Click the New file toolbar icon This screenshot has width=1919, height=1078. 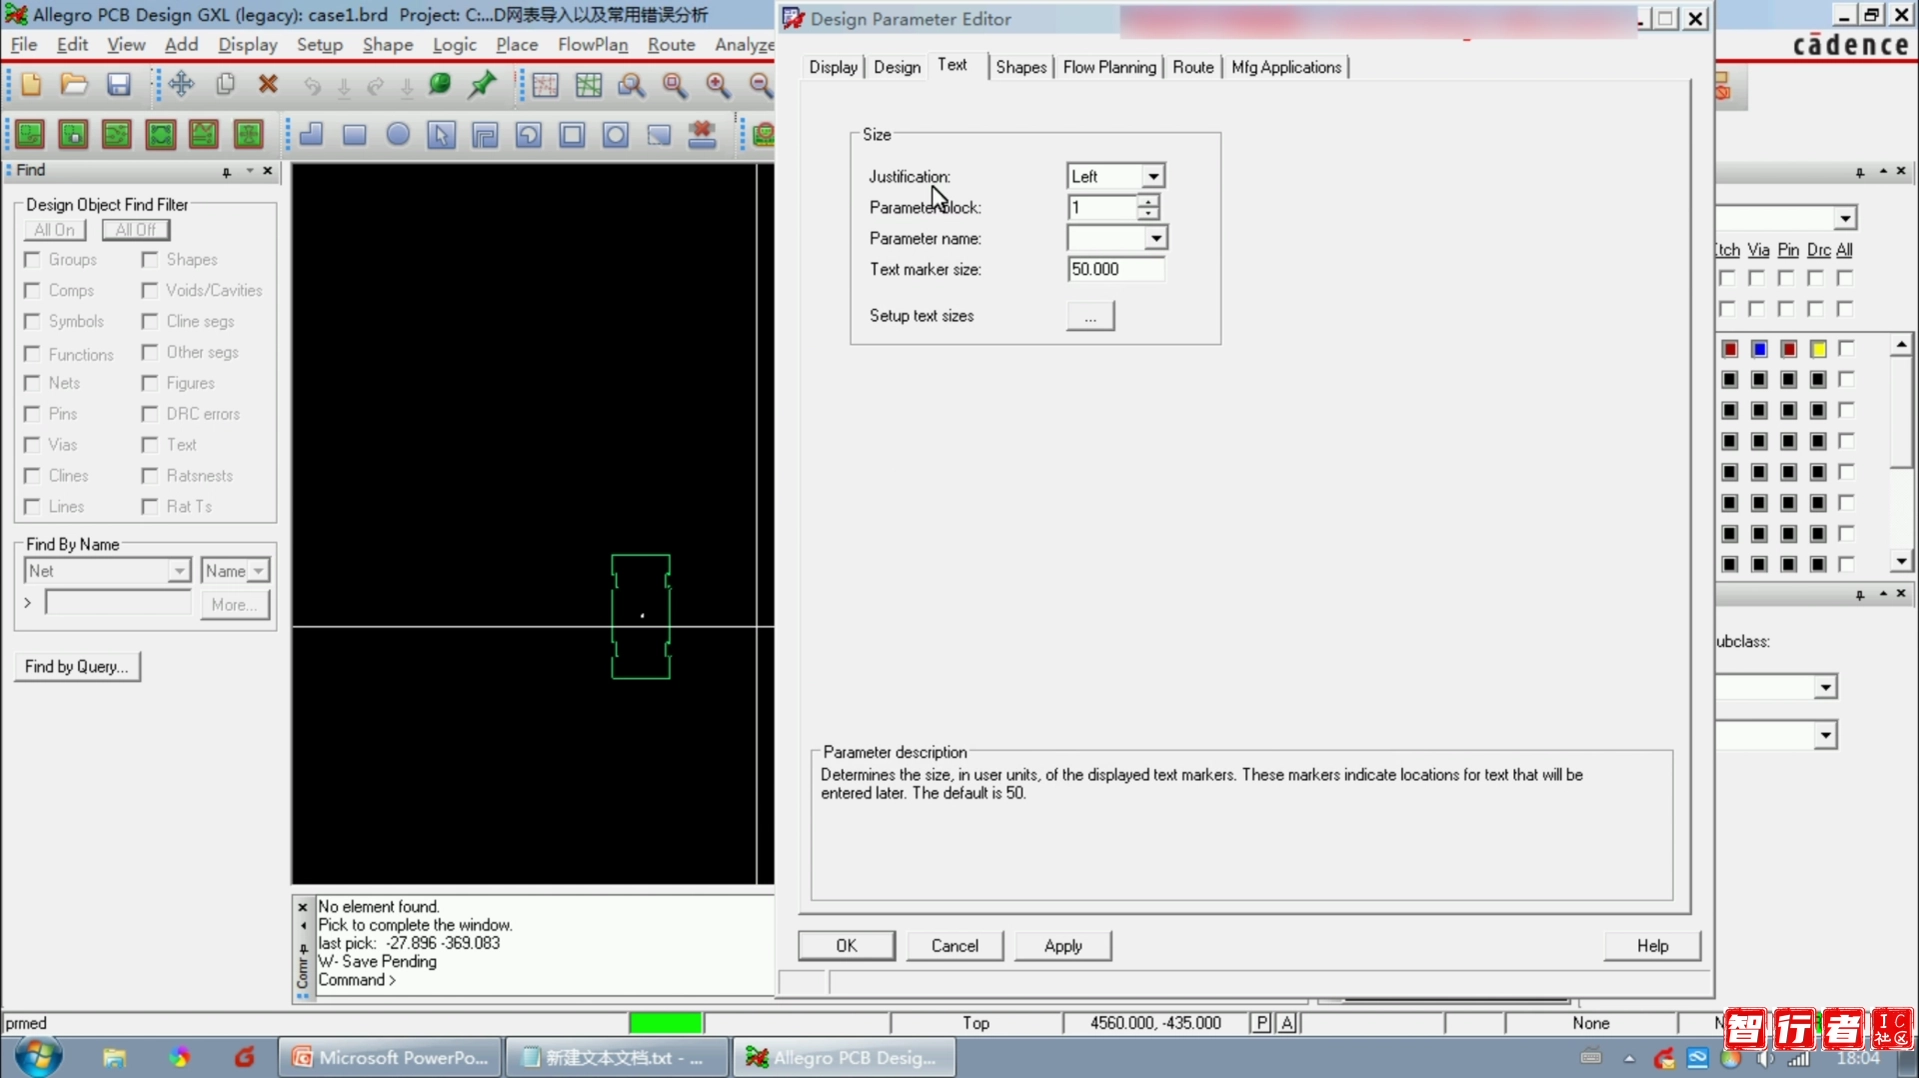31,85
